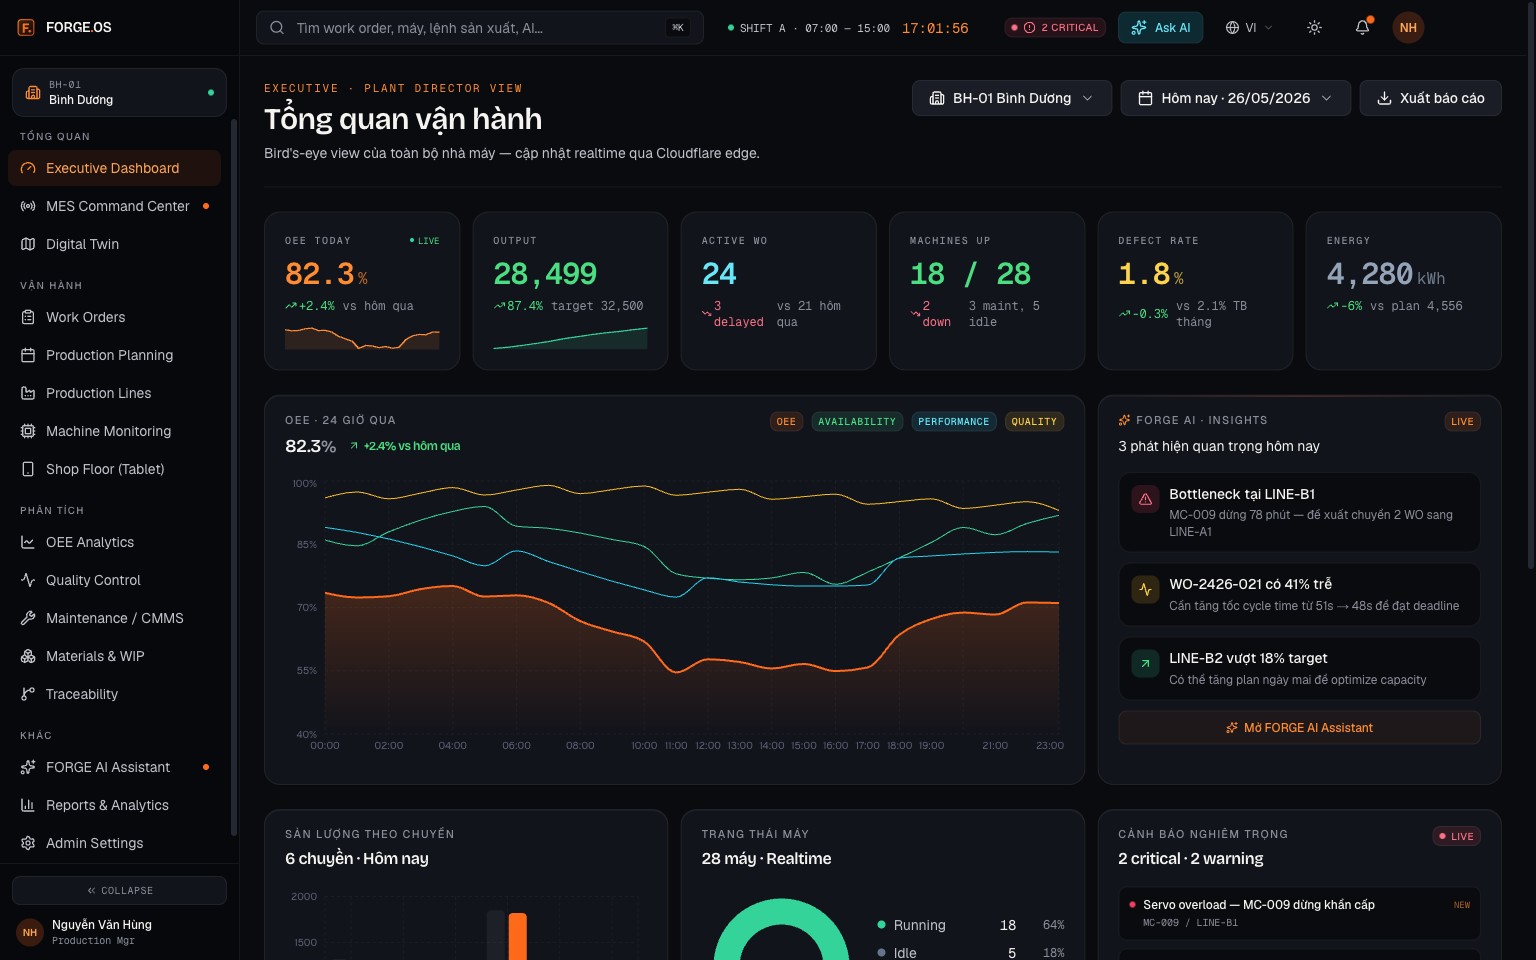Screen dimensions: 1536x960
Task: Click the sidebar scrollbar
Action: coord(233,478)
